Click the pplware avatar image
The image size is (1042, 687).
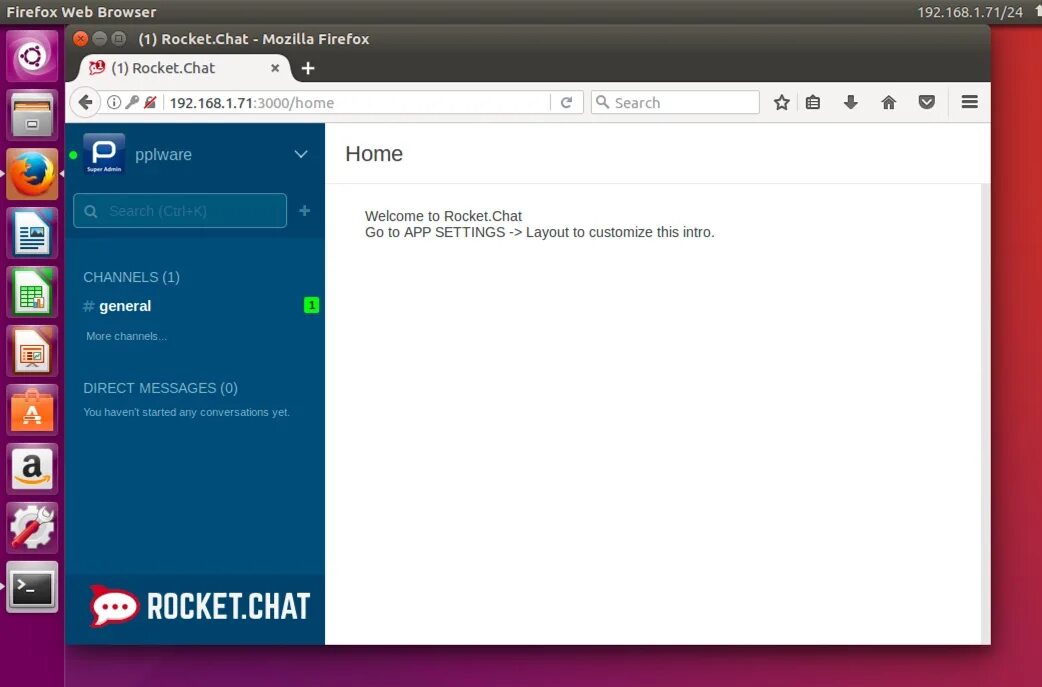click(x=104, y=153)
